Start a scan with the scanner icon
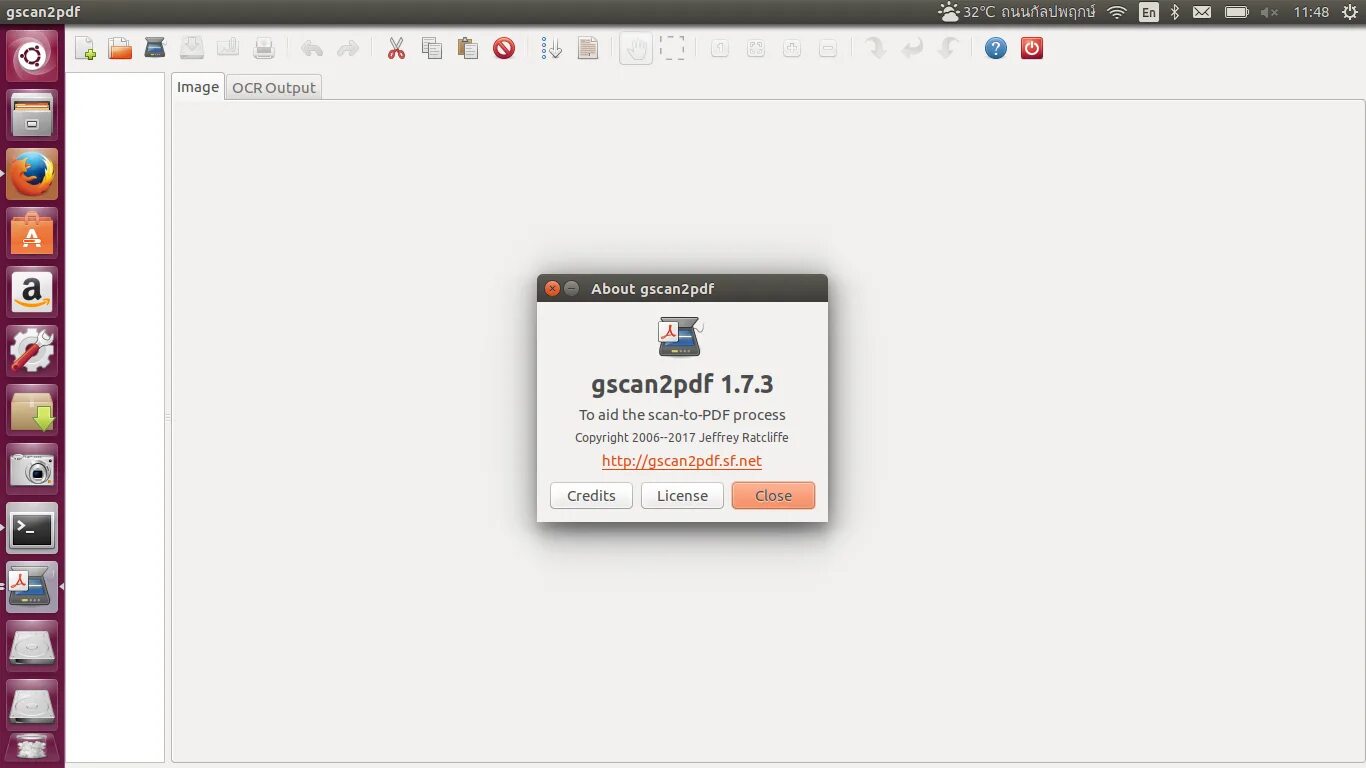 [x=155, y=47]
